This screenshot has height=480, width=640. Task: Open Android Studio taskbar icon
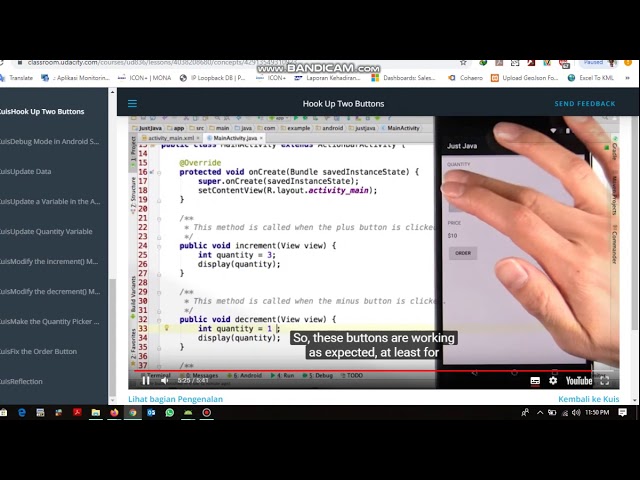(188, 413)
